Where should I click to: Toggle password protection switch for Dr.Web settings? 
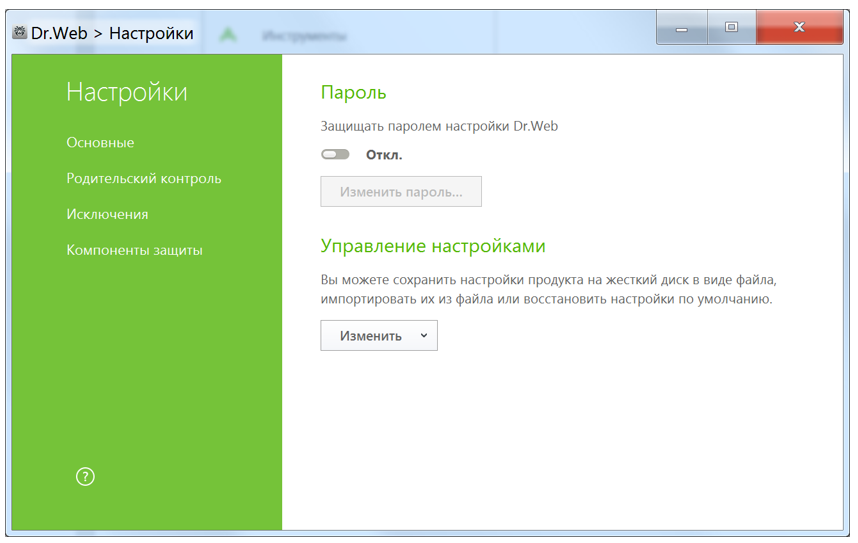[335, 154]
